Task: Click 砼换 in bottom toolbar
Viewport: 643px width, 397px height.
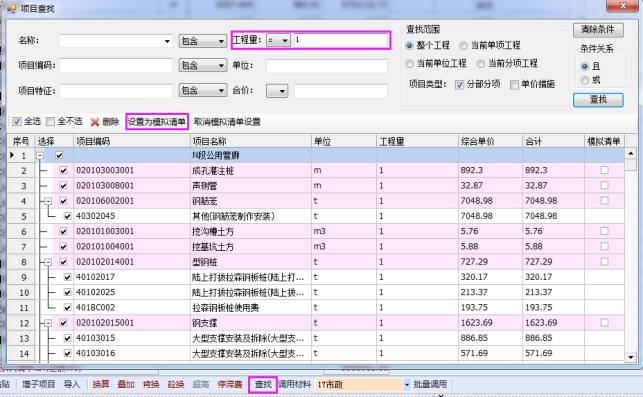Action: [x=176, y=385]
